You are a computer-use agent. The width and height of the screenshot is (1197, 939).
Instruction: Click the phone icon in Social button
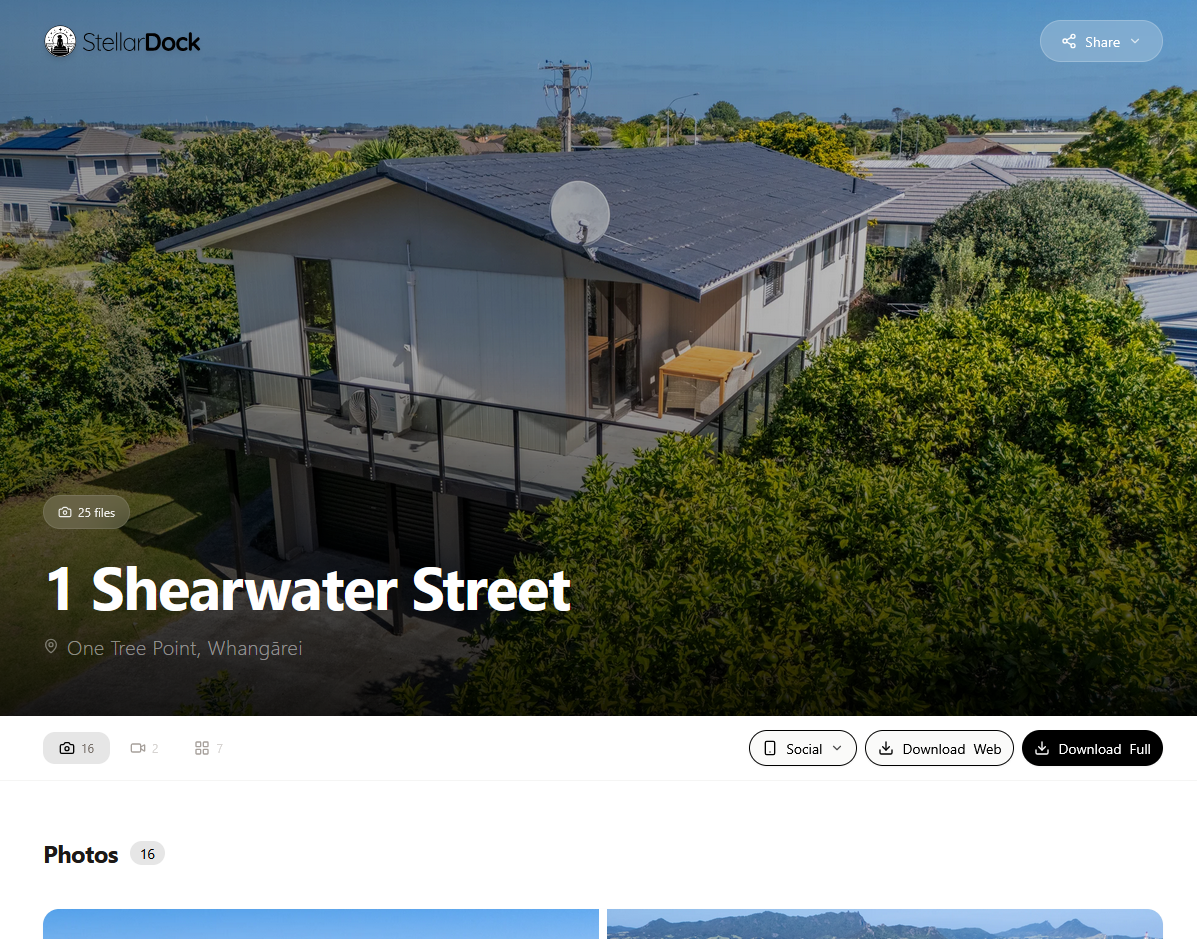pyautogui.click(x=770, y=748)
